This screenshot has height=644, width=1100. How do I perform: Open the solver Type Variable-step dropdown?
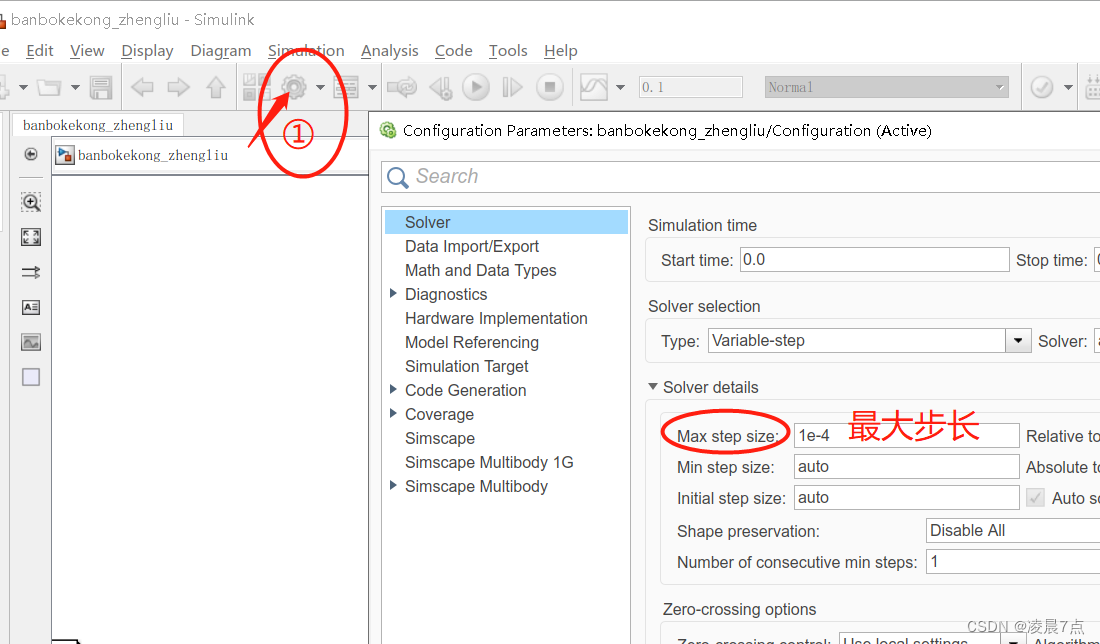869,341
